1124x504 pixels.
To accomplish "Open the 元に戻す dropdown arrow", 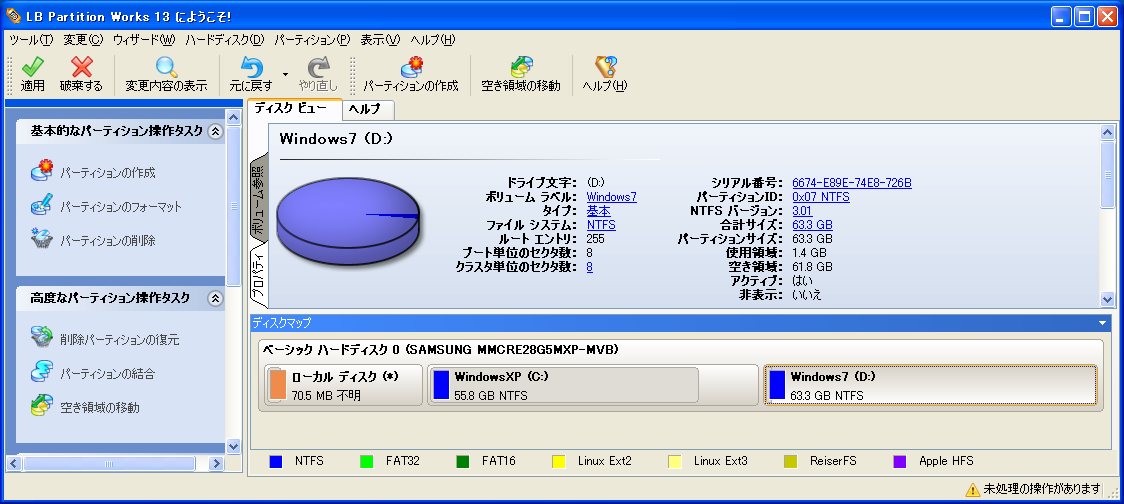I will point(285,73).
